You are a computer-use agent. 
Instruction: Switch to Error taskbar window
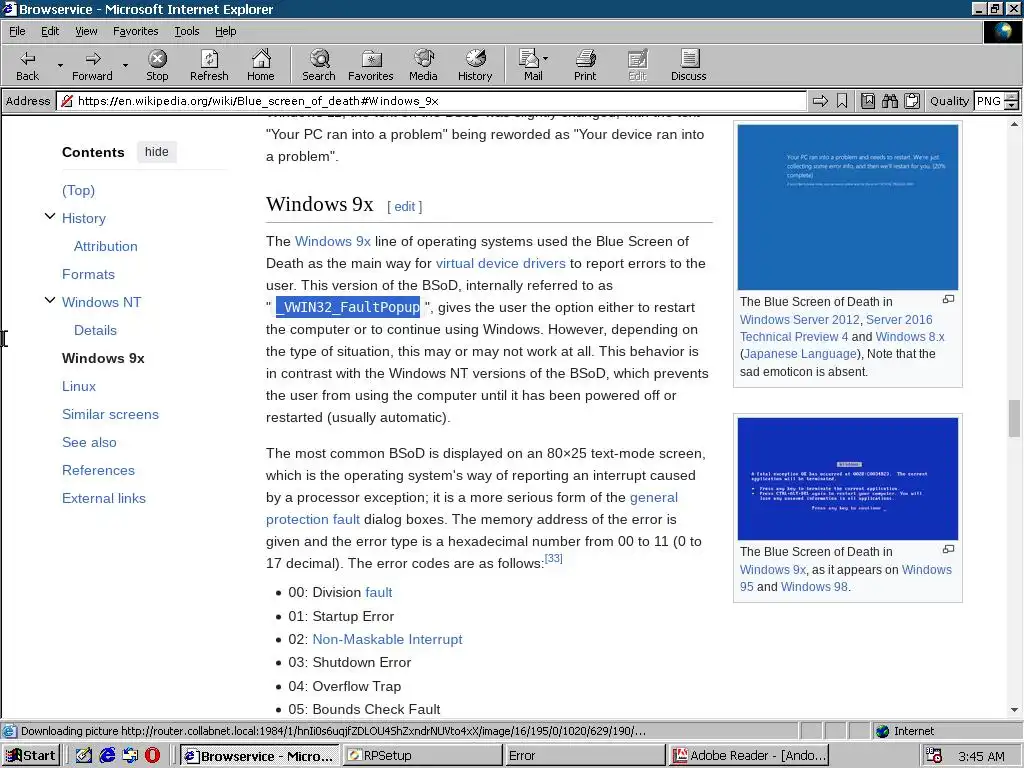(x=584, y=756)
